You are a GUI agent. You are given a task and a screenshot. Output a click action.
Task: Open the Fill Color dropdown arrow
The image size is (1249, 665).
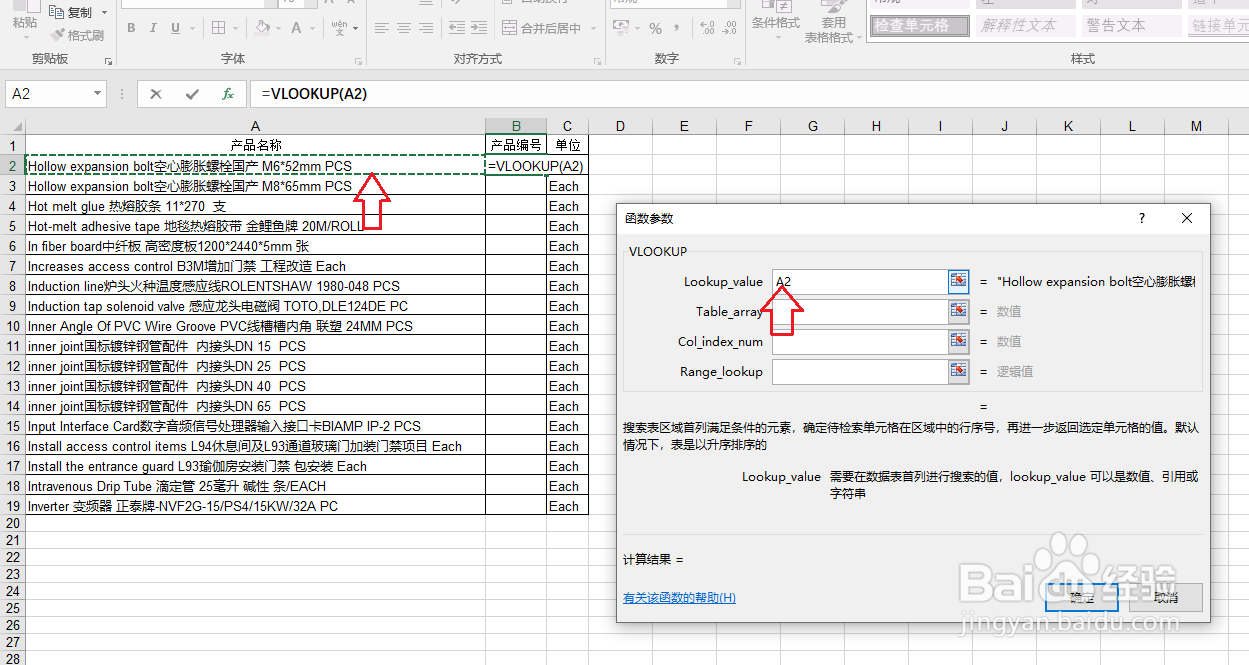coord(278,28)
